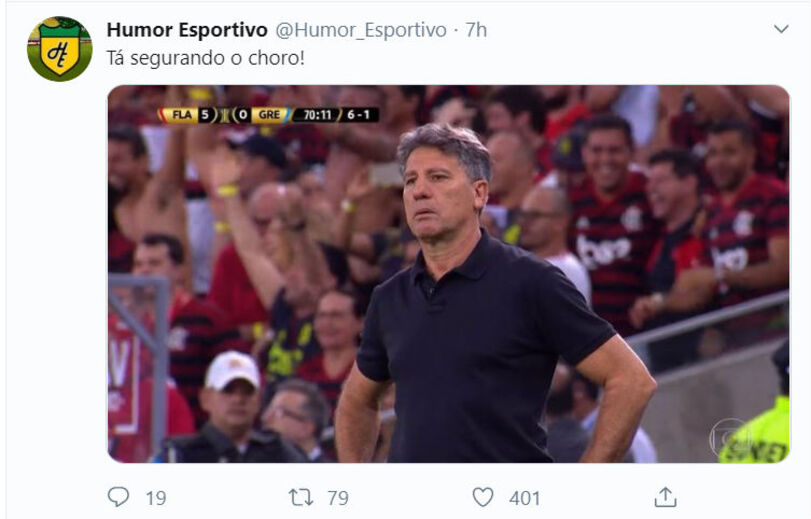
Task: Click the 79 retweets count
Action: point(338,498)
